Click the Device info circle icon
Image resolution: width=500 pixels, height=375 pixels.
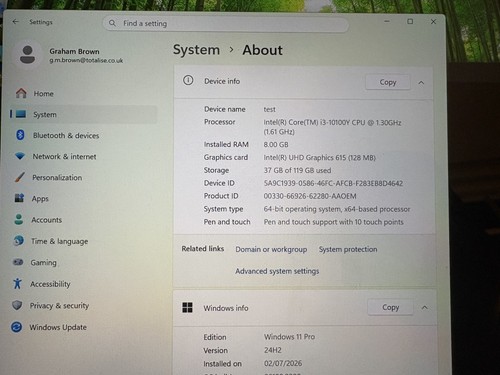[x=188, y=80]
